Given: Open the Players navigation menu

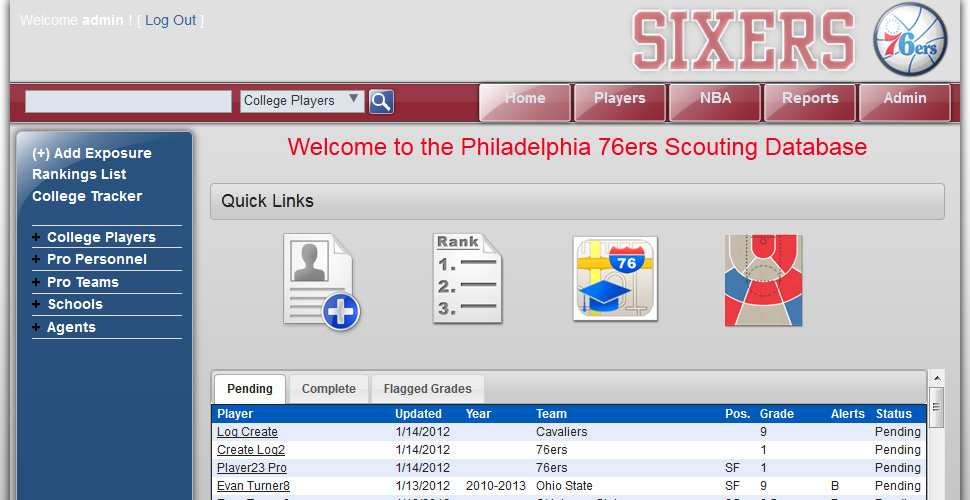Looking at the screenshot, I should 620,102.
